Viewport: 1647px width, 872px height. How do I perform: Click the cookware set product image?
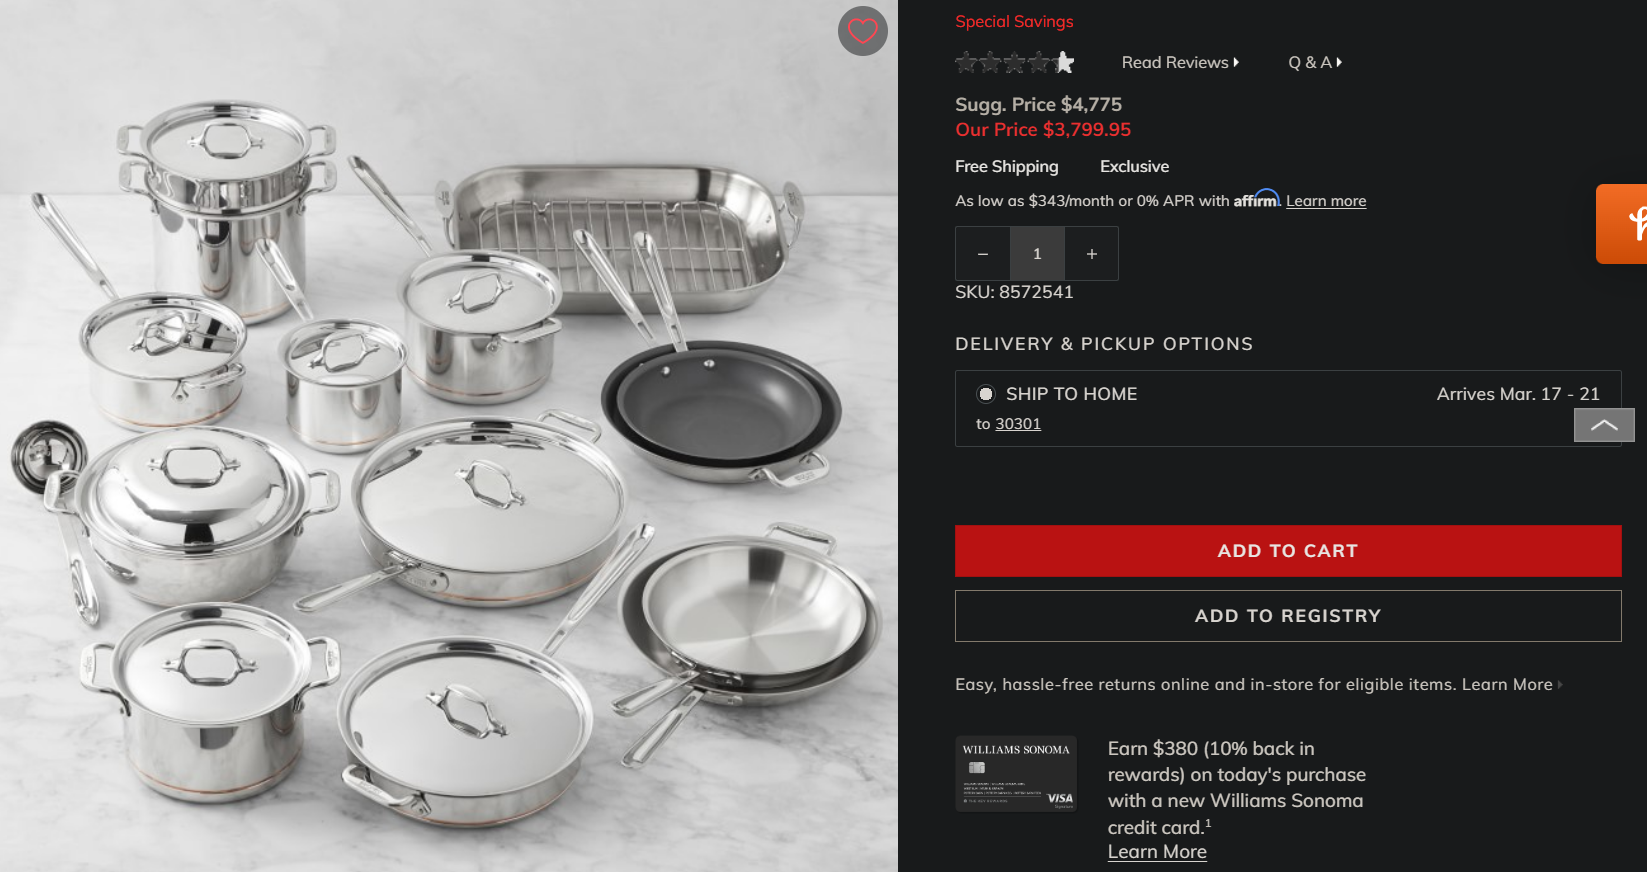coord(449,436)
